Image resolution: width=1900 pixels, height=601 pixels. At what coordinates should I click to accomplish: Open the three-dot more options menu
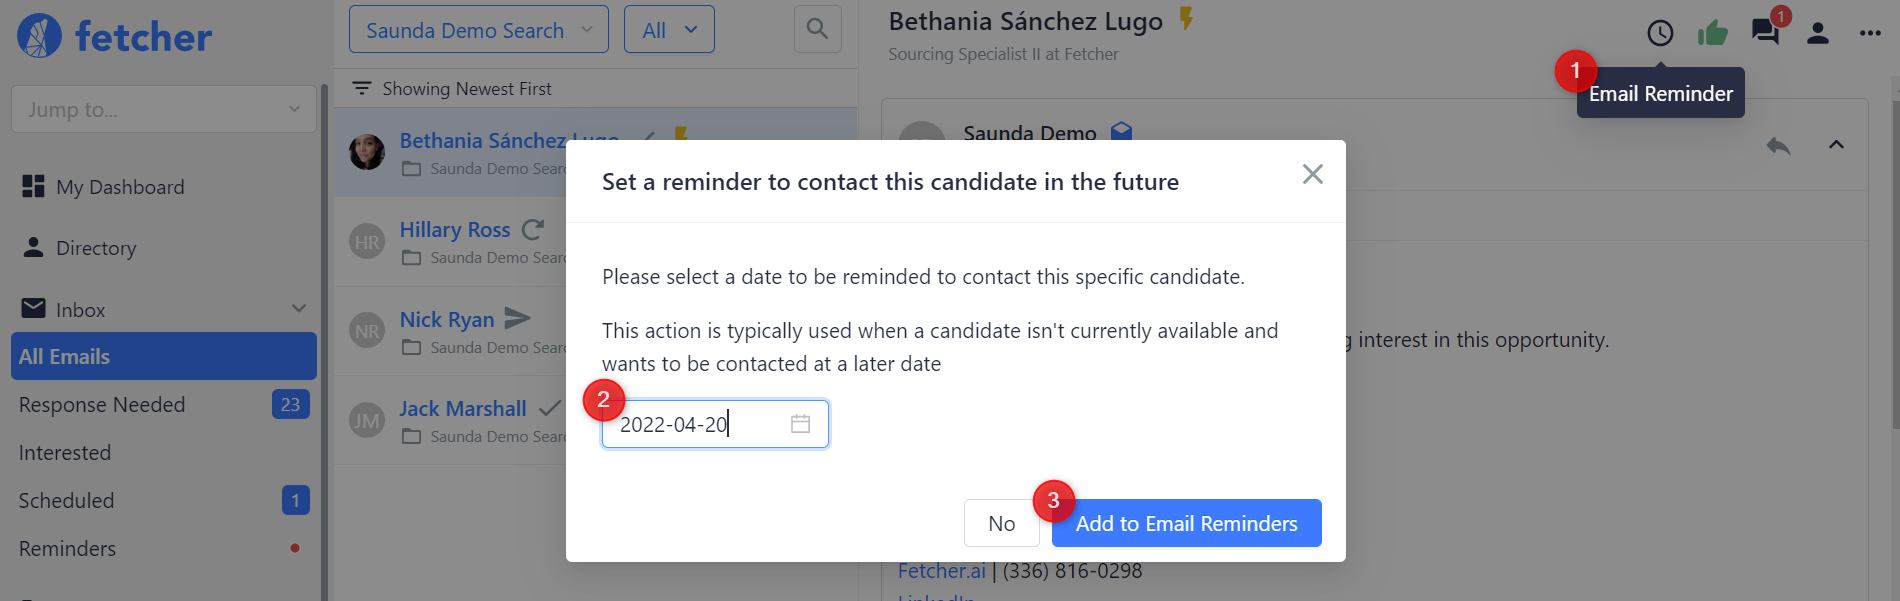[x=1870, y=33]
